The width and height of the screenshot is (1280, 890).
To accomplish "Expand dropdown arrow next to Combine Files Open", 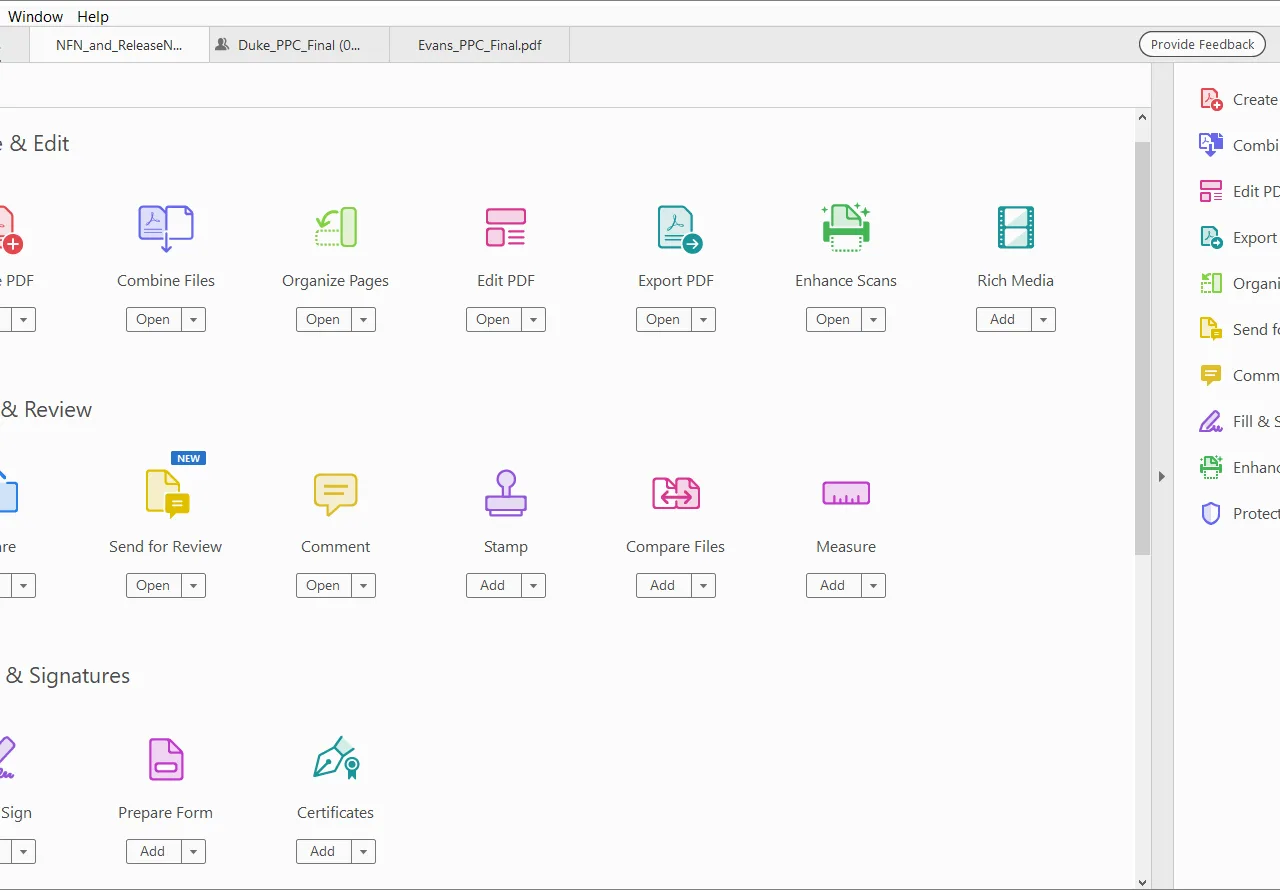I will point(194,320).
